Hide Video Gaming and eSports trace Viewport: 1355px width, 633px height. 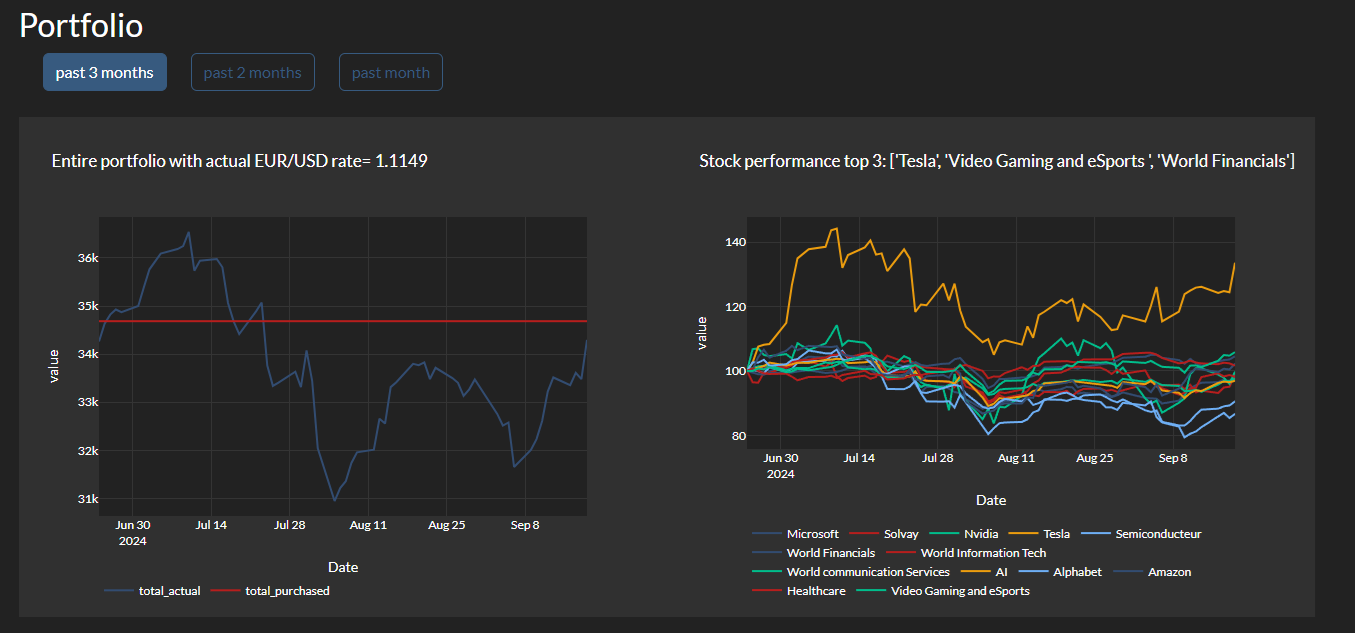coord(959,591)
